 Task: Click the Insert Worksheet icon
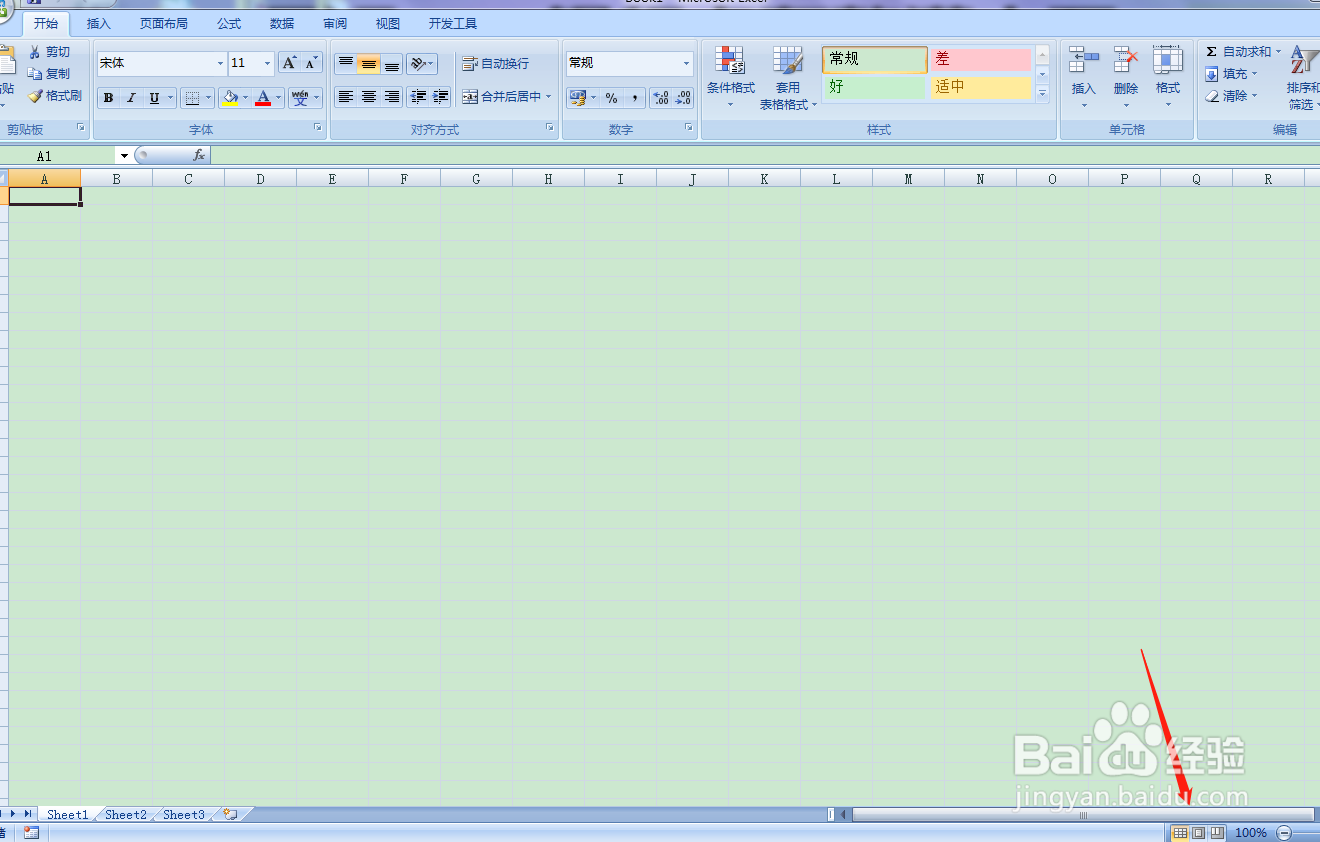tap(230, 815)
